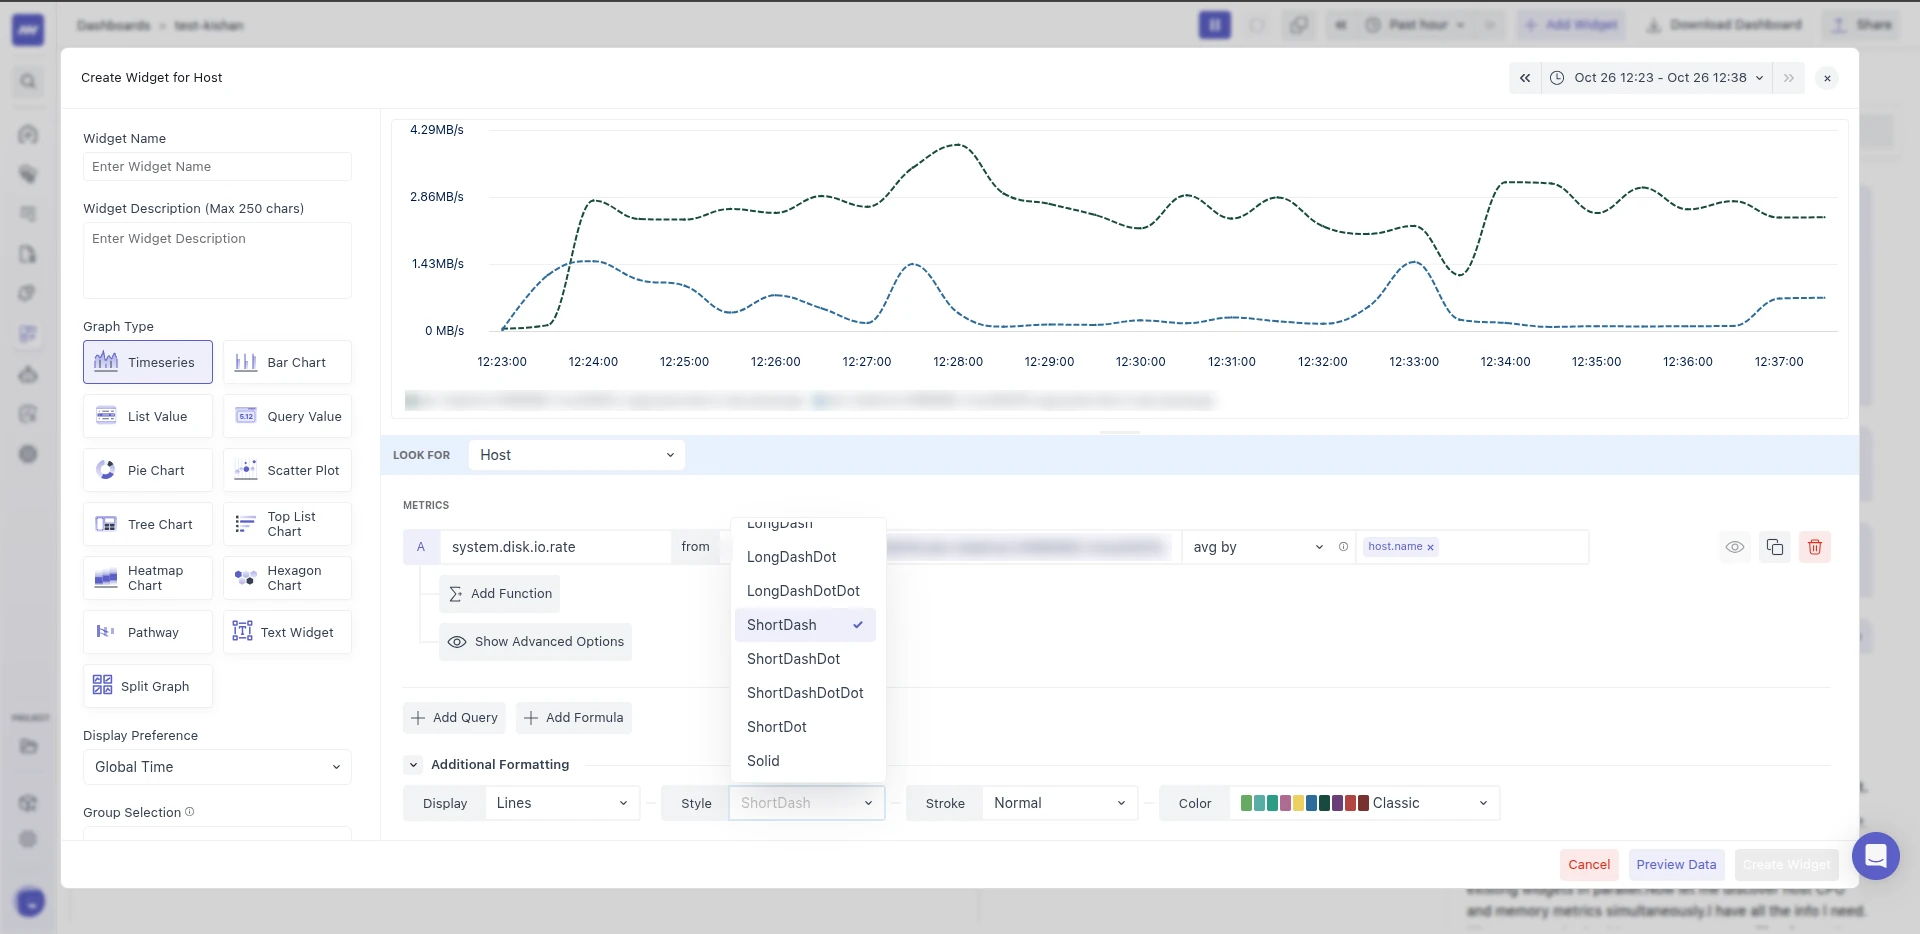Image resolution: width=1920 pixels, height=934 pixels.
Task: Select Scatter Plot graph type
Action: (x=287, y=470)
